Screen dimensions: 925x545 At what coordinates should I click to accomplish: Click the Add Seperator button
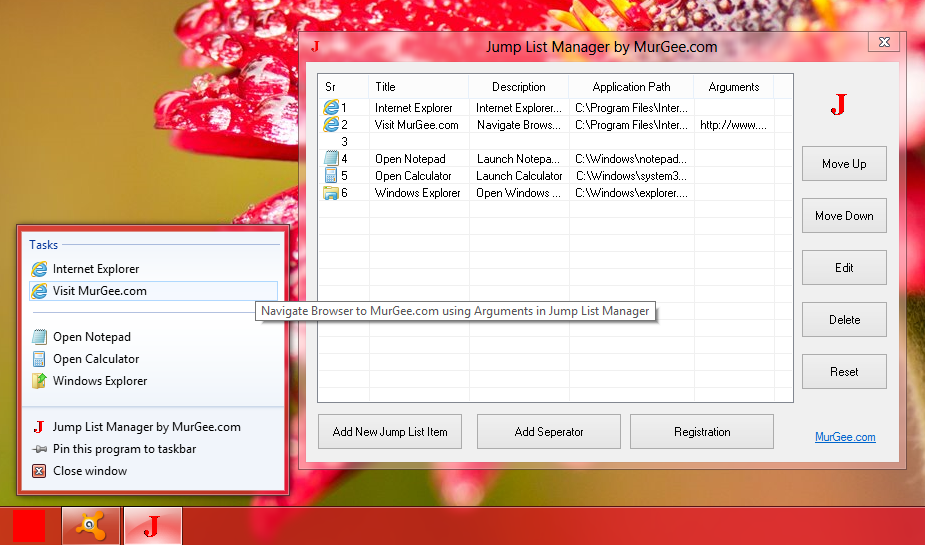pyautogui.click(x=549, y=431)
